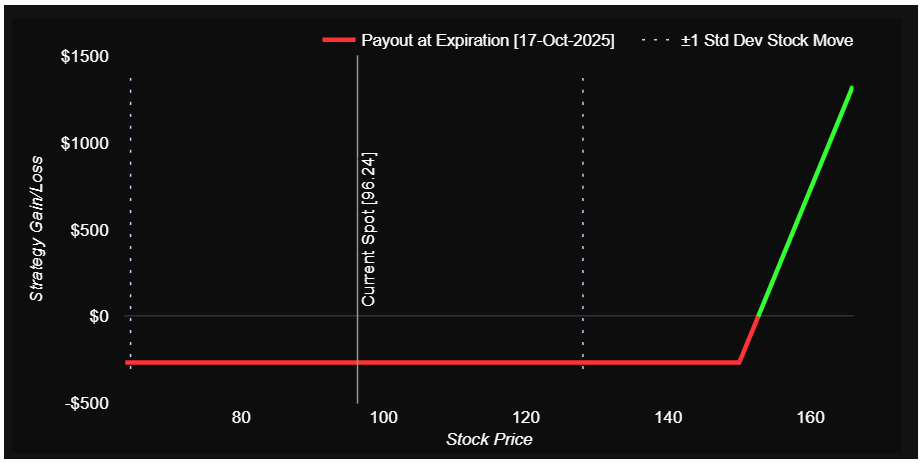
Task: Click the 160 tick on the x-axis
Action: (810, 417)
